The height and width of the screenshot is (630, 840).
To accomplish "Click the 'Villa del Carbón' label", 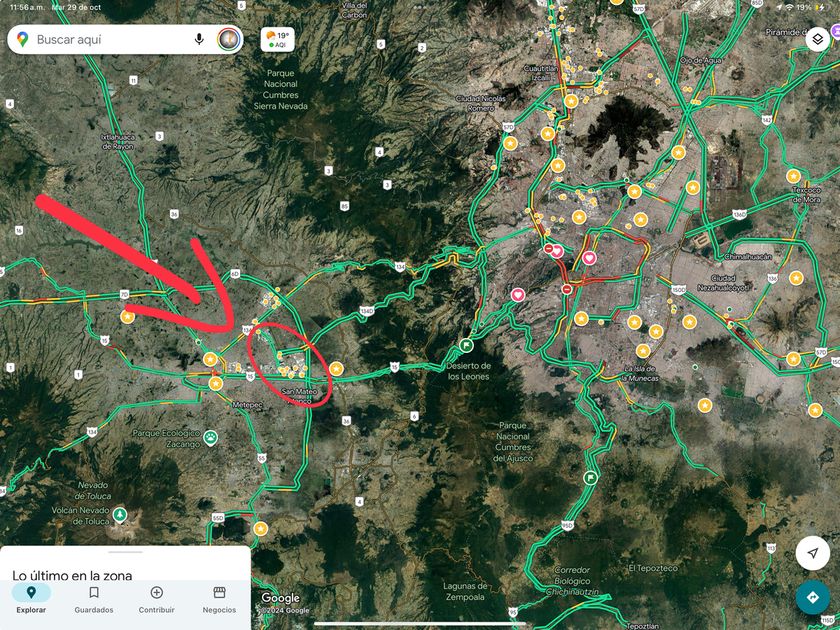I will [x=355, y=10].
